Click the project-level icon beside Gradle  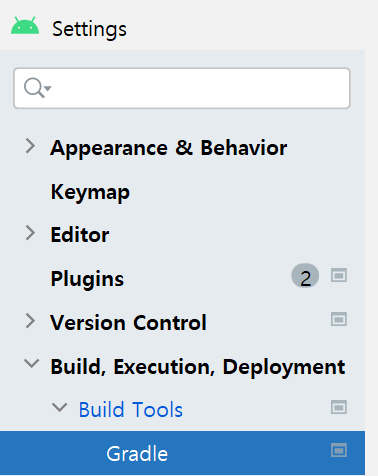339,450
